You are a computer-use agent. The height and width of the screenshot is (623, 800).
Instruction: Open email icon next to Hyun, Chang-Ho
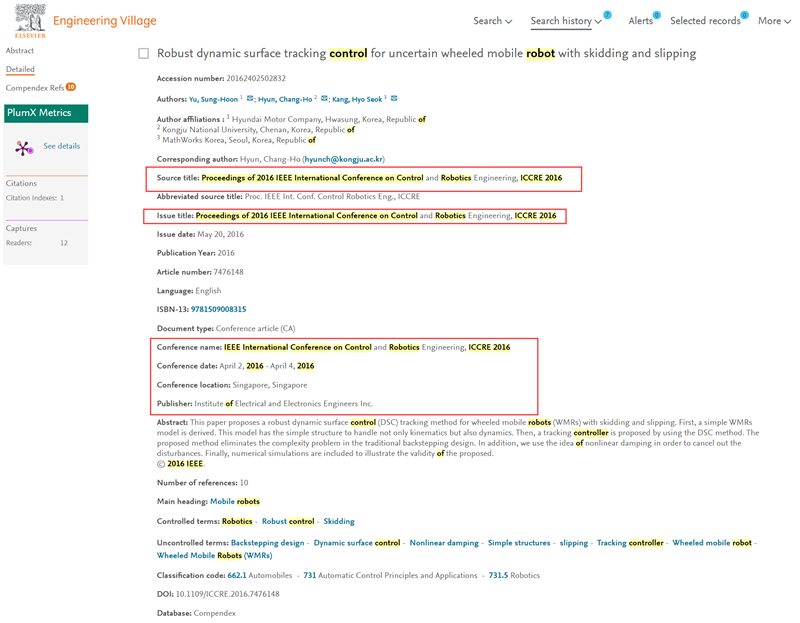324,98
